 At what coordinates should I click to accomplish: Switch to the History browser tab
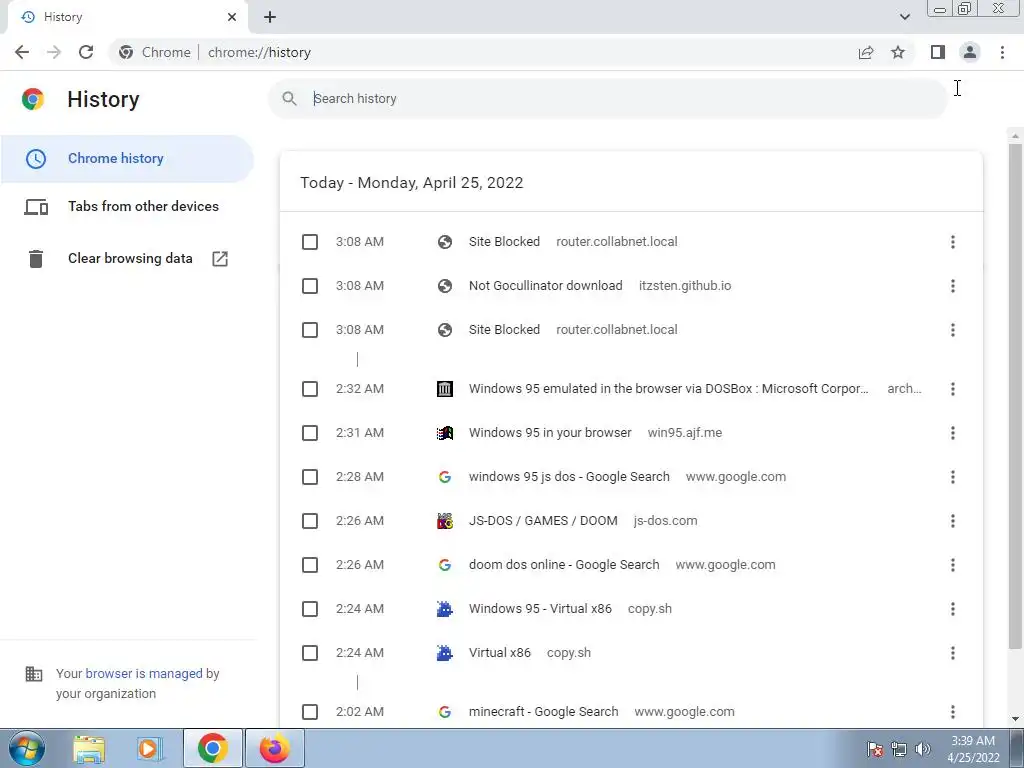(x=127, y=17)
